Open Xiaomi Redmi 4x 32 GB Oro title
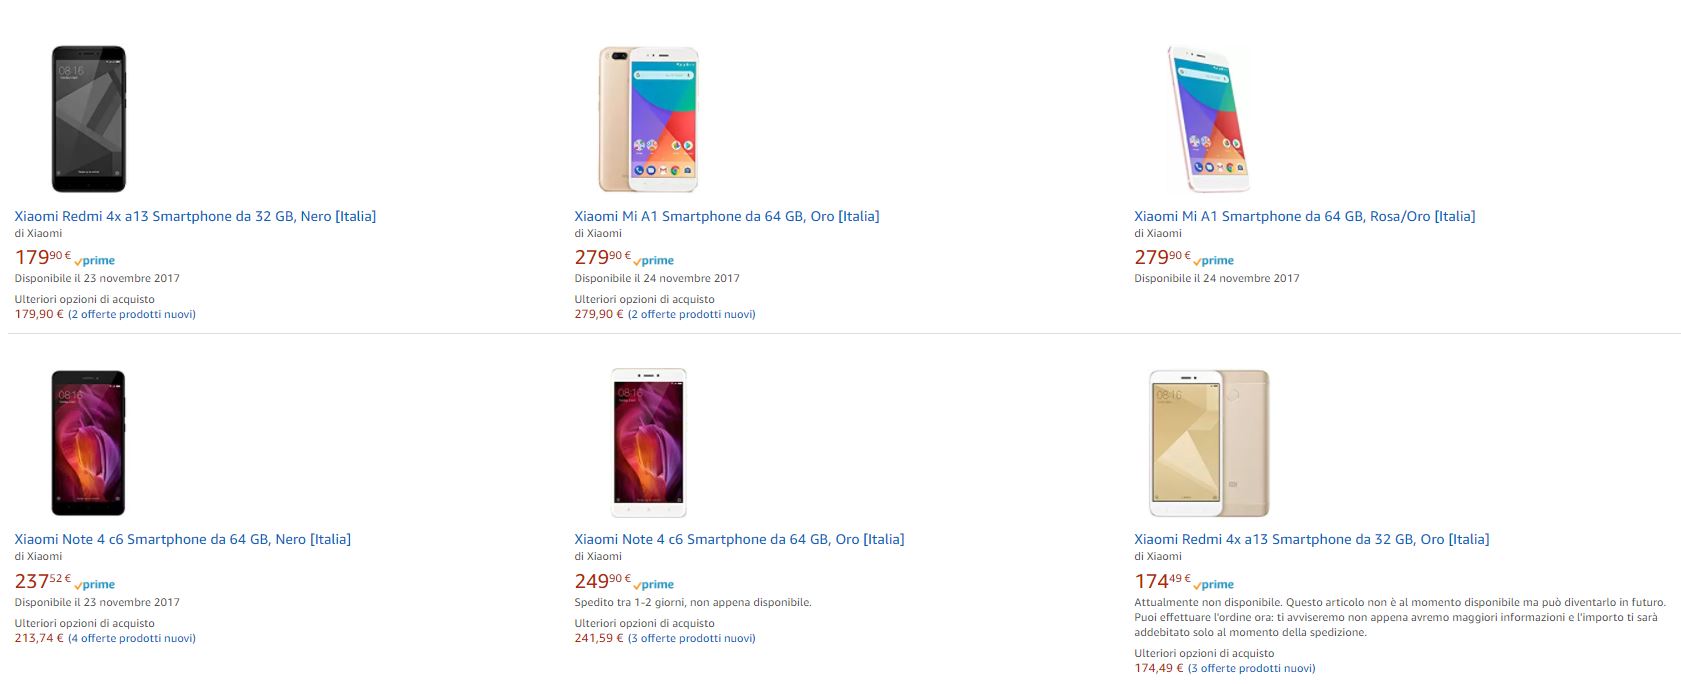This screenshot has height=684, width=1681. point(1311,539)
